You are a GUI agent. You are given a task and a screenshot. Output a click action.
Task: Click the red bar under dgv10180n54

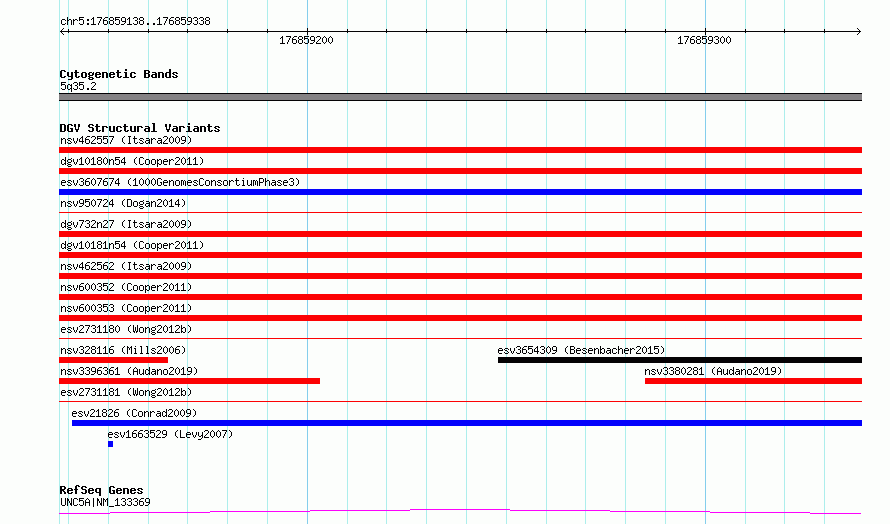(460, 171)
